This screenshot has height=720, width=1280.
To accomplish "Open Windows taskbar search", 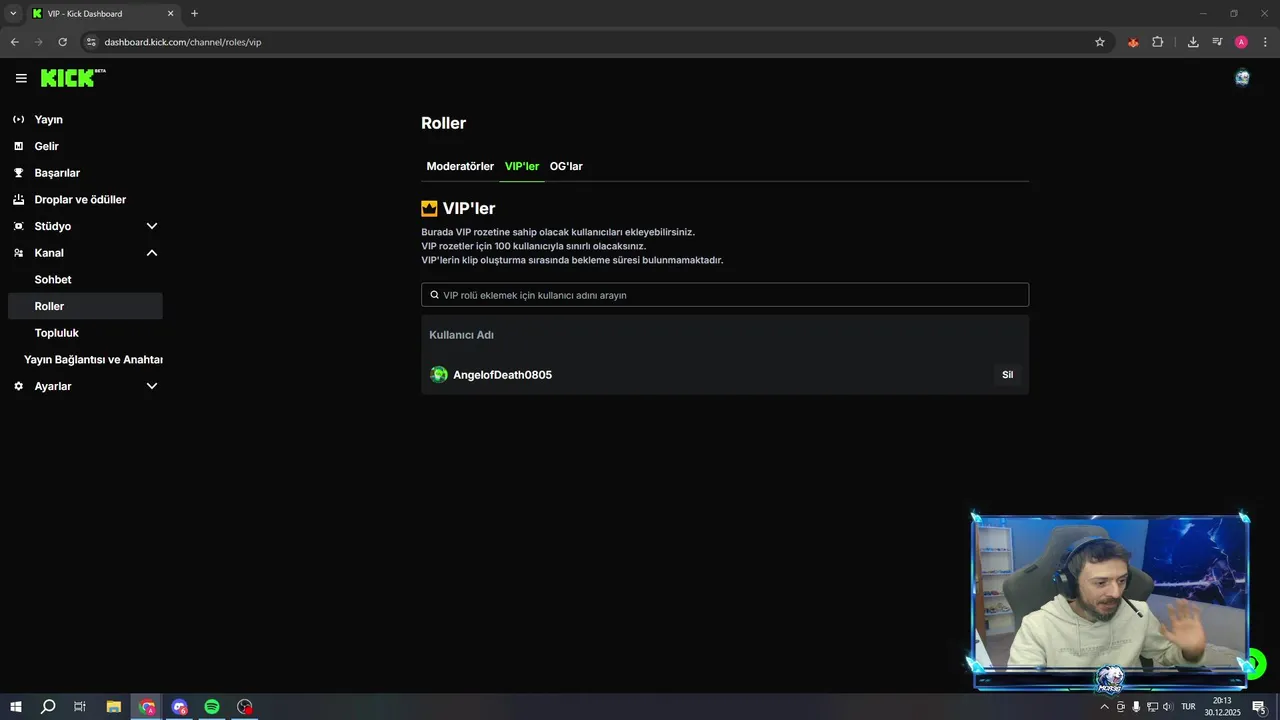I will (x=47, y=707).
